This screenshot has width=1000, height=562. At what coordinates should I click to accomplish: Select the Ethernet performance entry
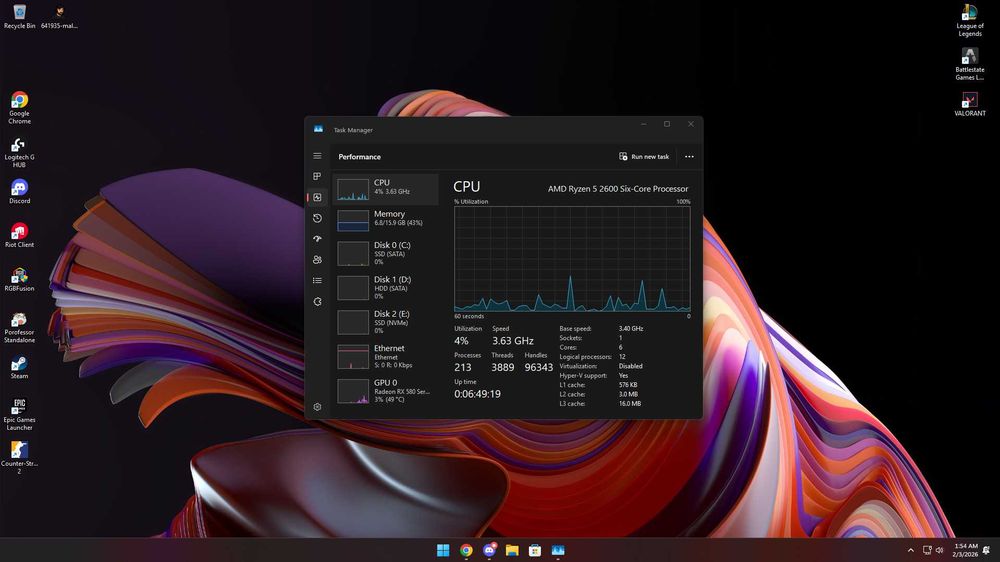pyautogui.click(x=386, y=357)
